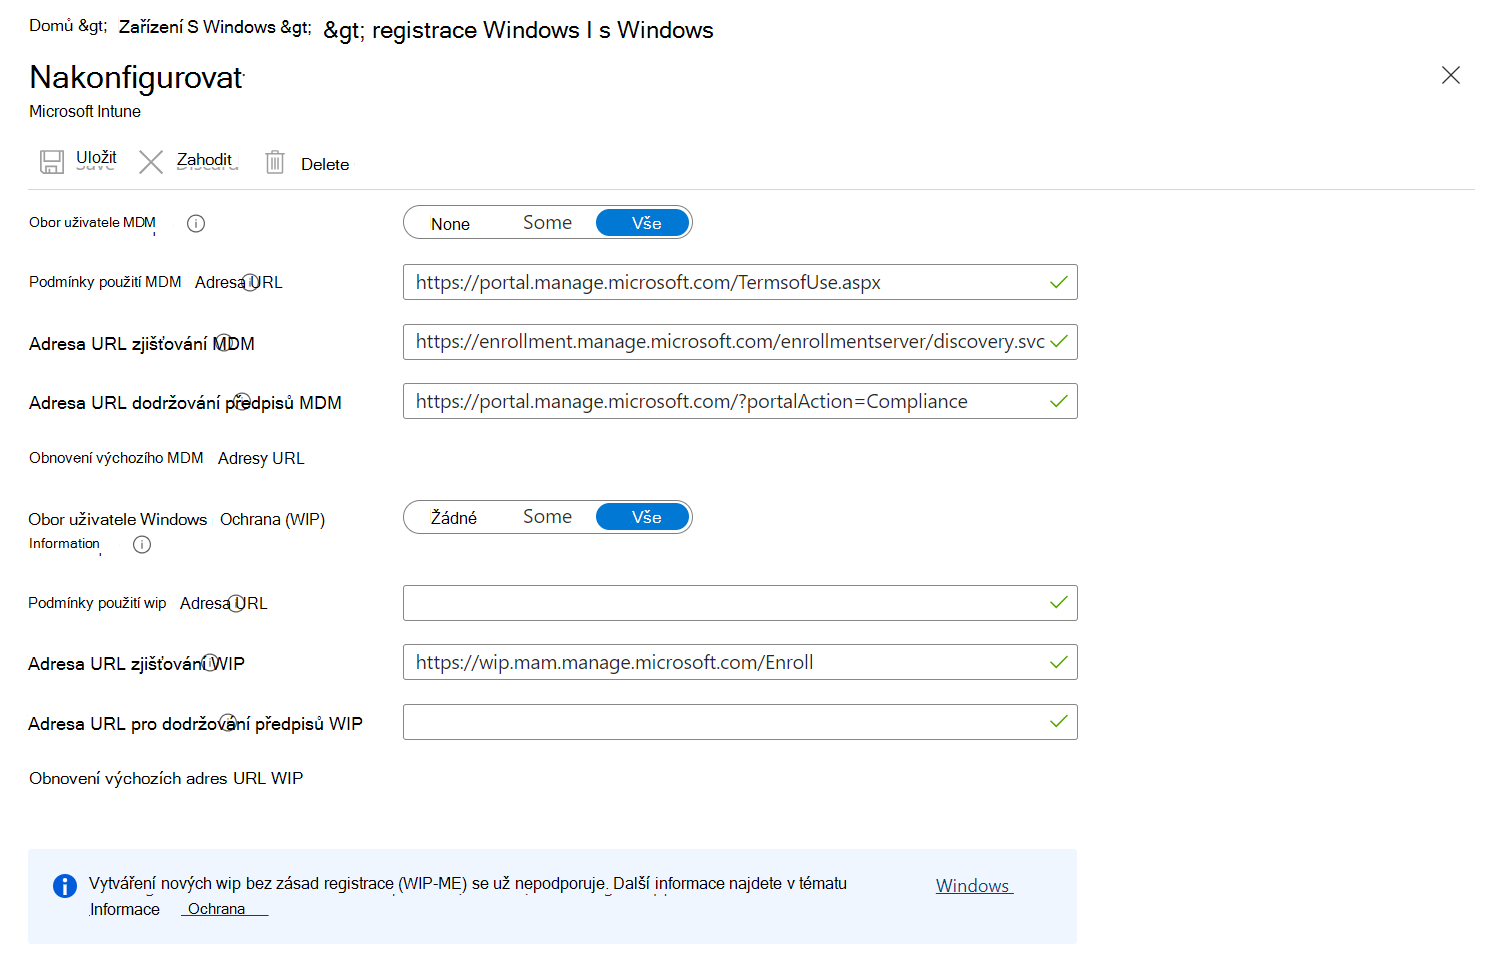Screen dimensions: 1492x970
Task: Click green checkmark in MDM terms URL field
Action: (1059, 282)
